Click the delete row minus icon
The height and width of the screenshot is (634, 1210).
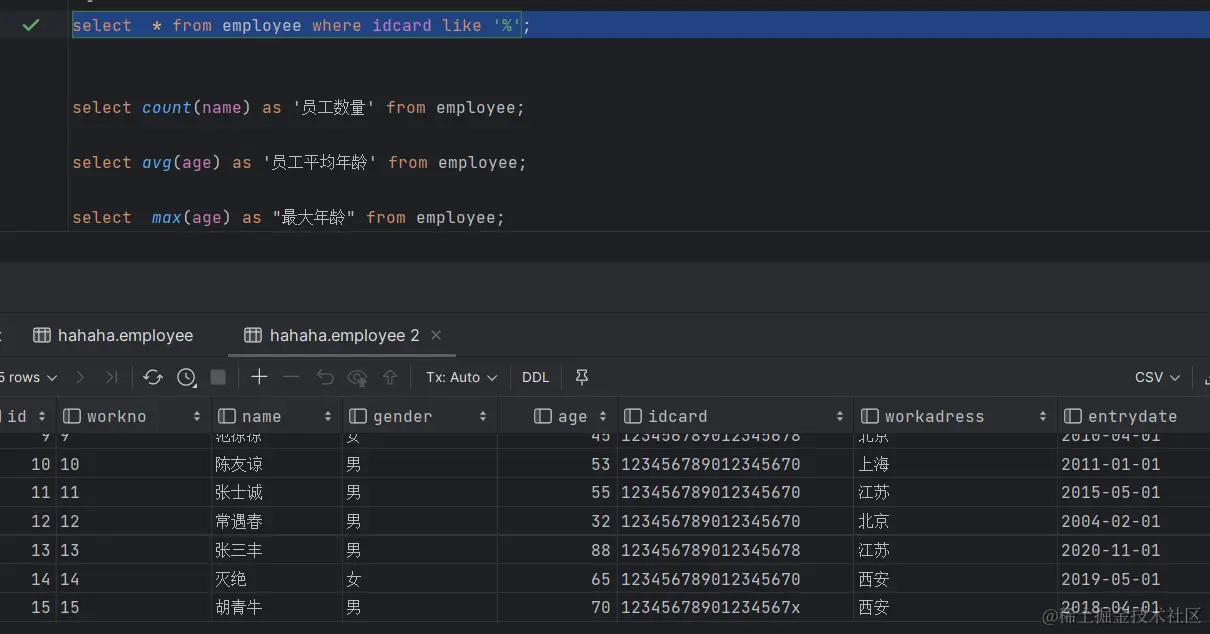[x=291, y=377]
